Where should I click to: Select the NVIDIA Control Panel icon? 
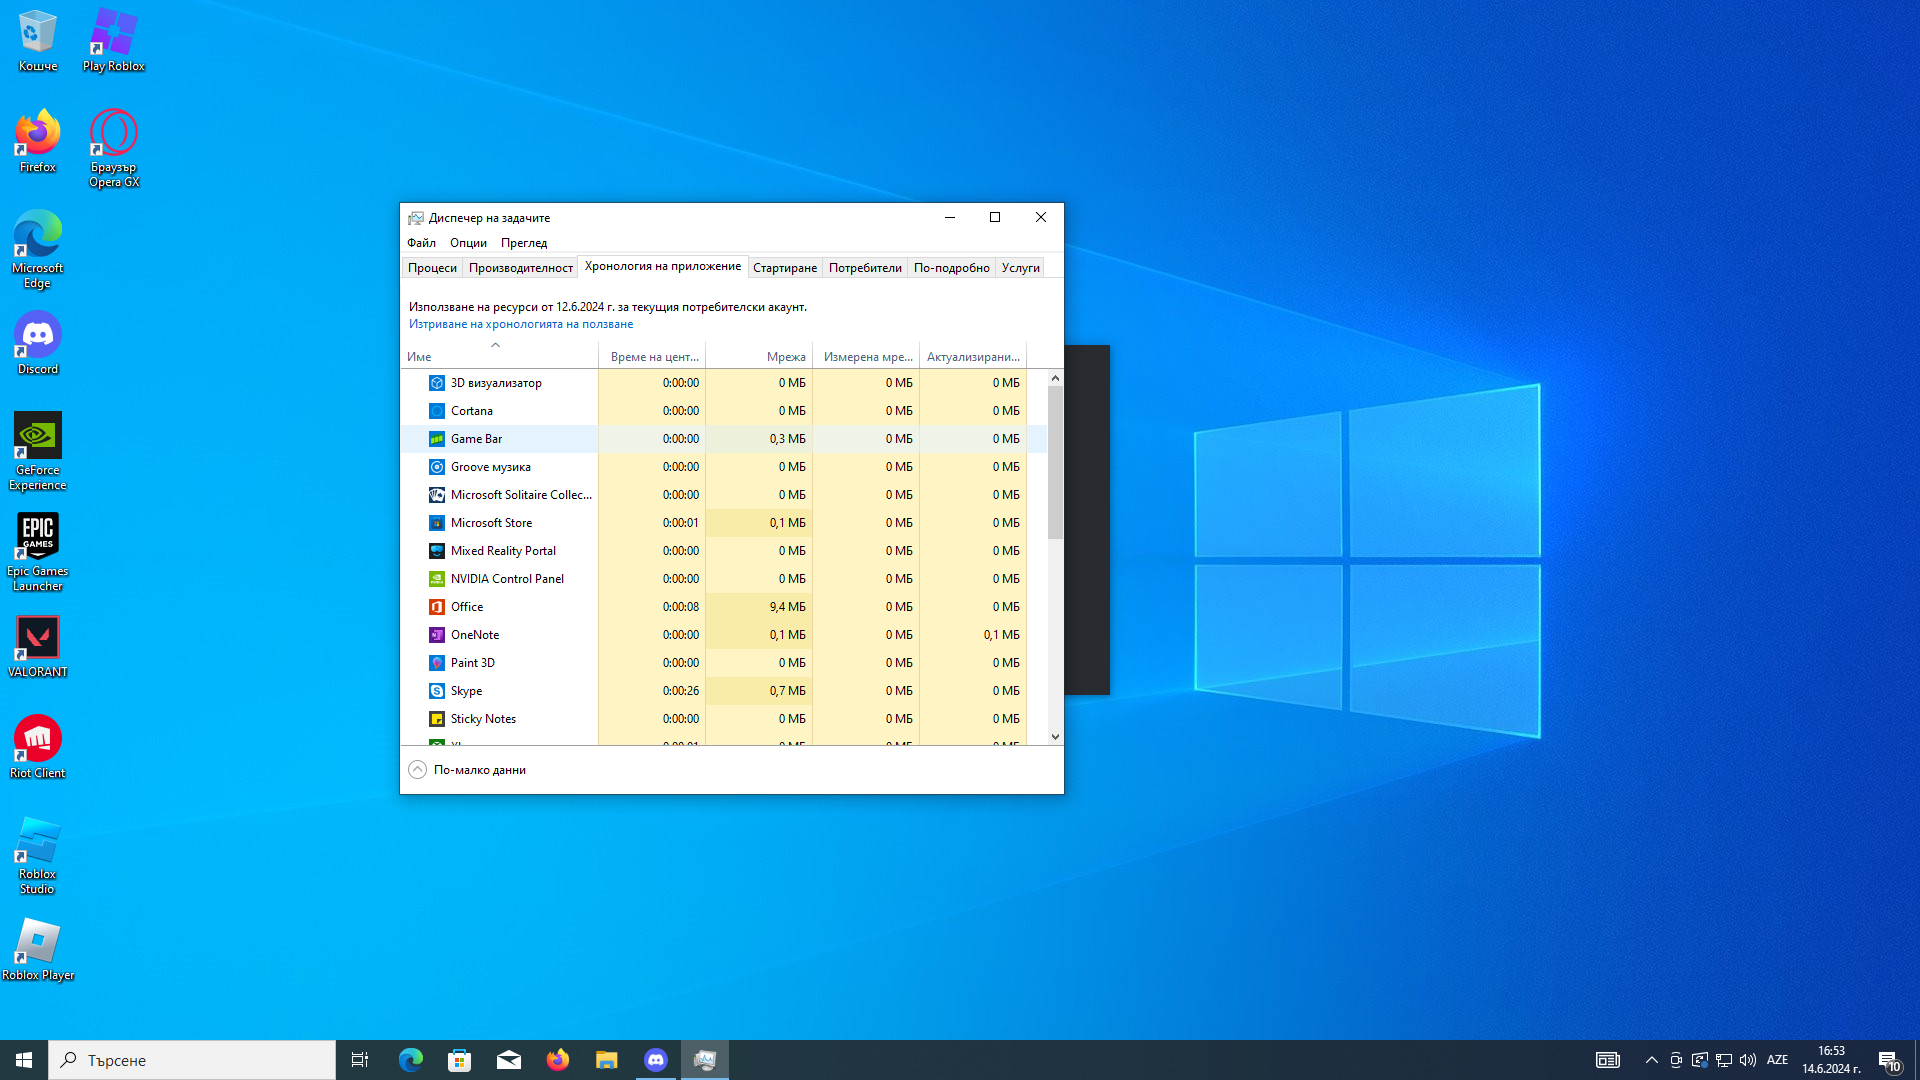click(437, 579)
